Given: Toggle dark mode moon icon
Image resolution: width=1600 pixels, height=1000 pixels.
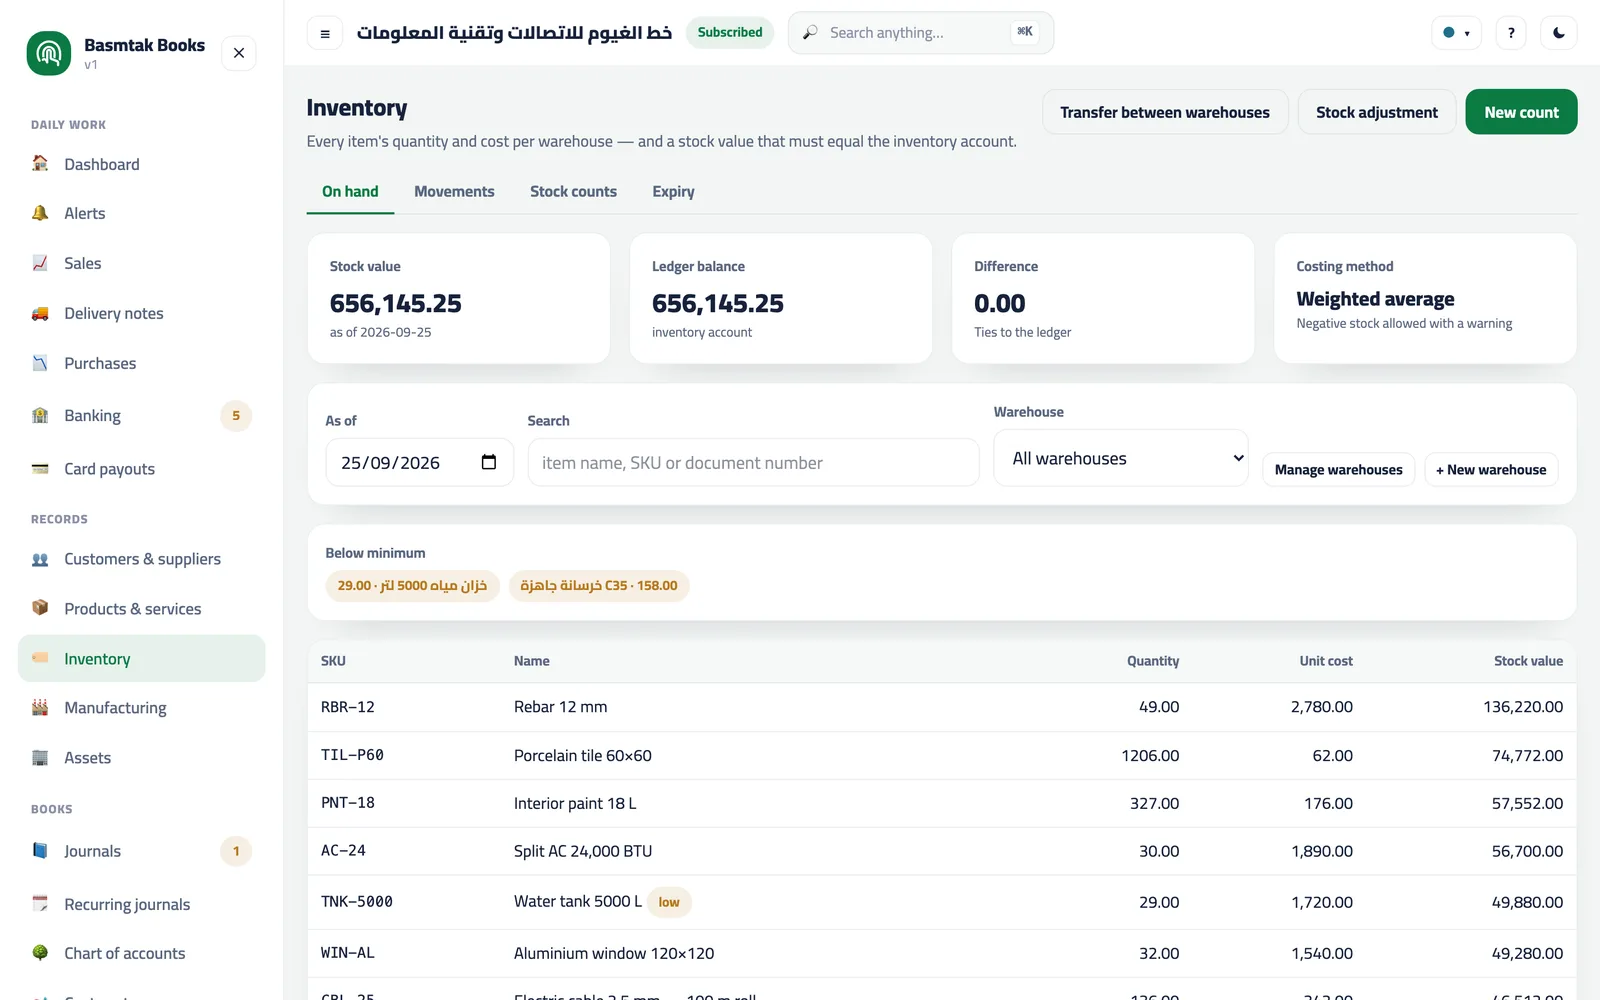Looking at the screenshot, I should tap(1559, 33).
